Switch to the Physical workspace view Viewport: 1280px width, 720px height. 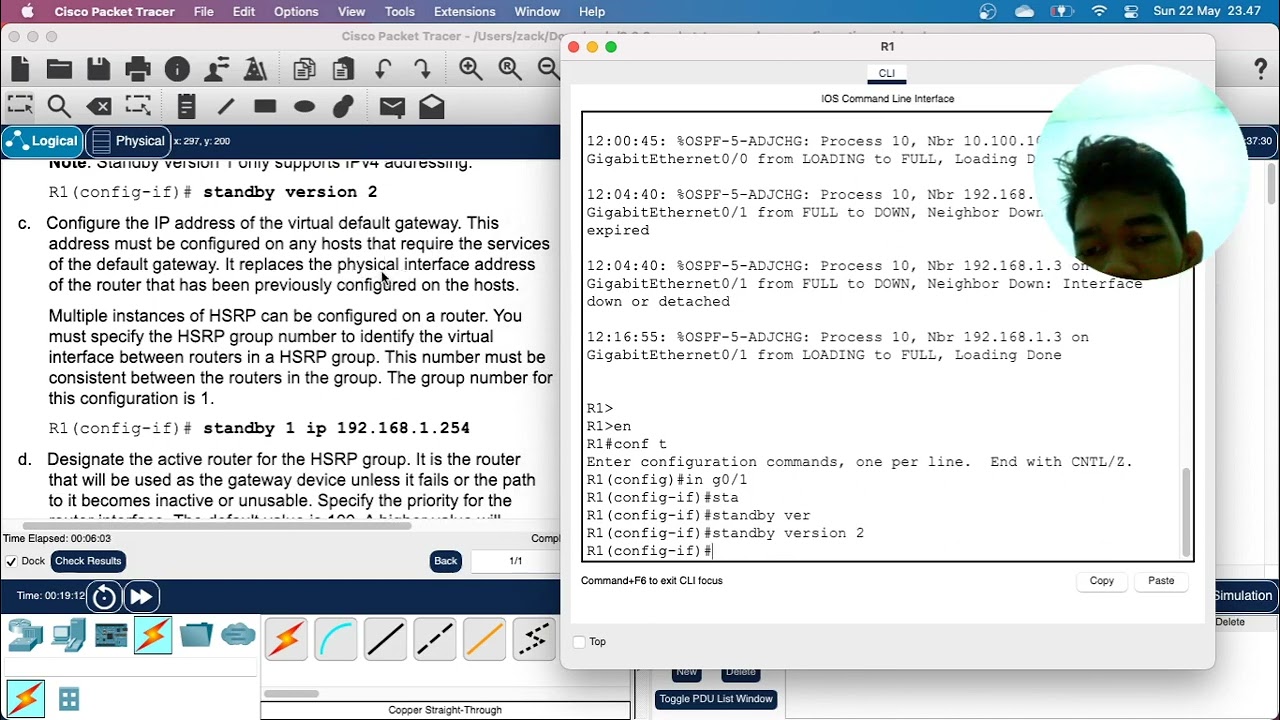[x=128, y=141]
